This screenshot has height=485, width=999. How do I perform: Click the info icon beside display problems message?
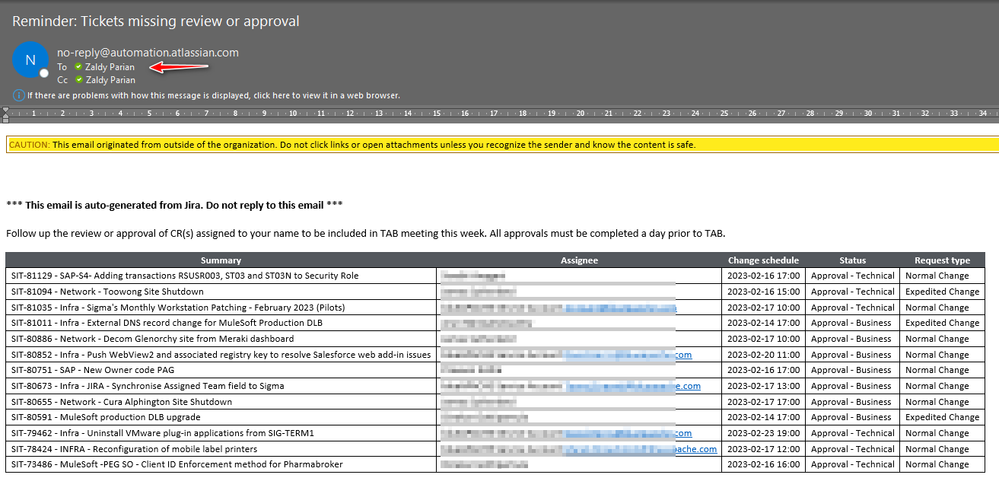pyautogui.click(x=19, y=96)
